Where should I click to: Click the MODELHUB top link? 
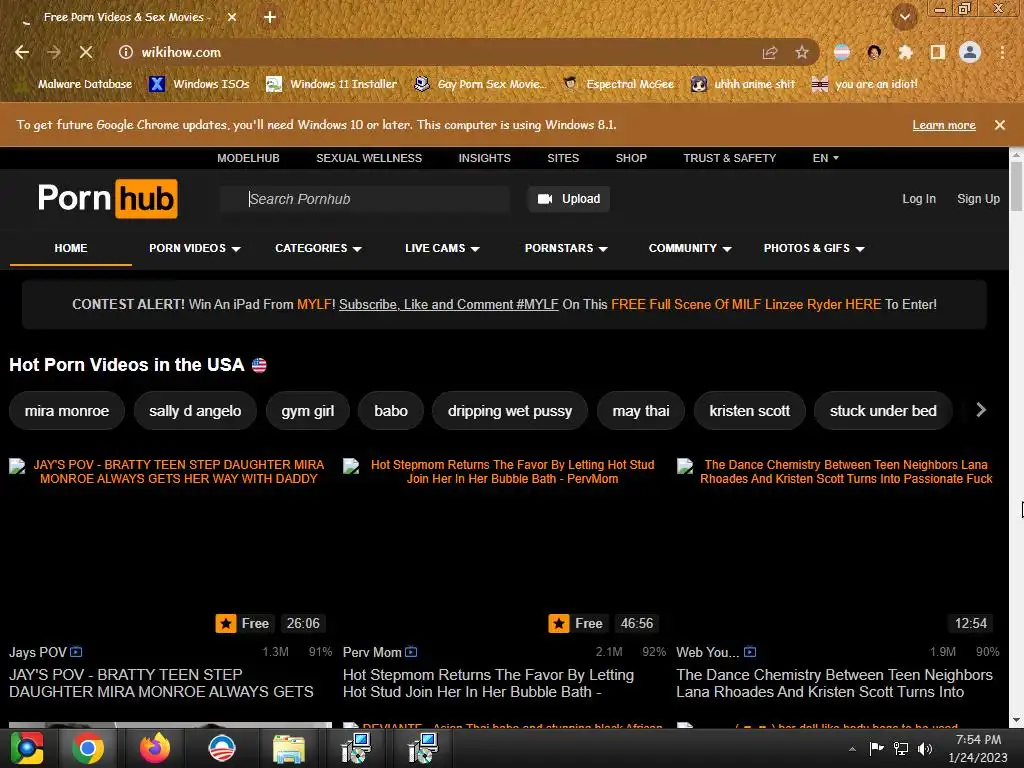click(x=248, y=158)
